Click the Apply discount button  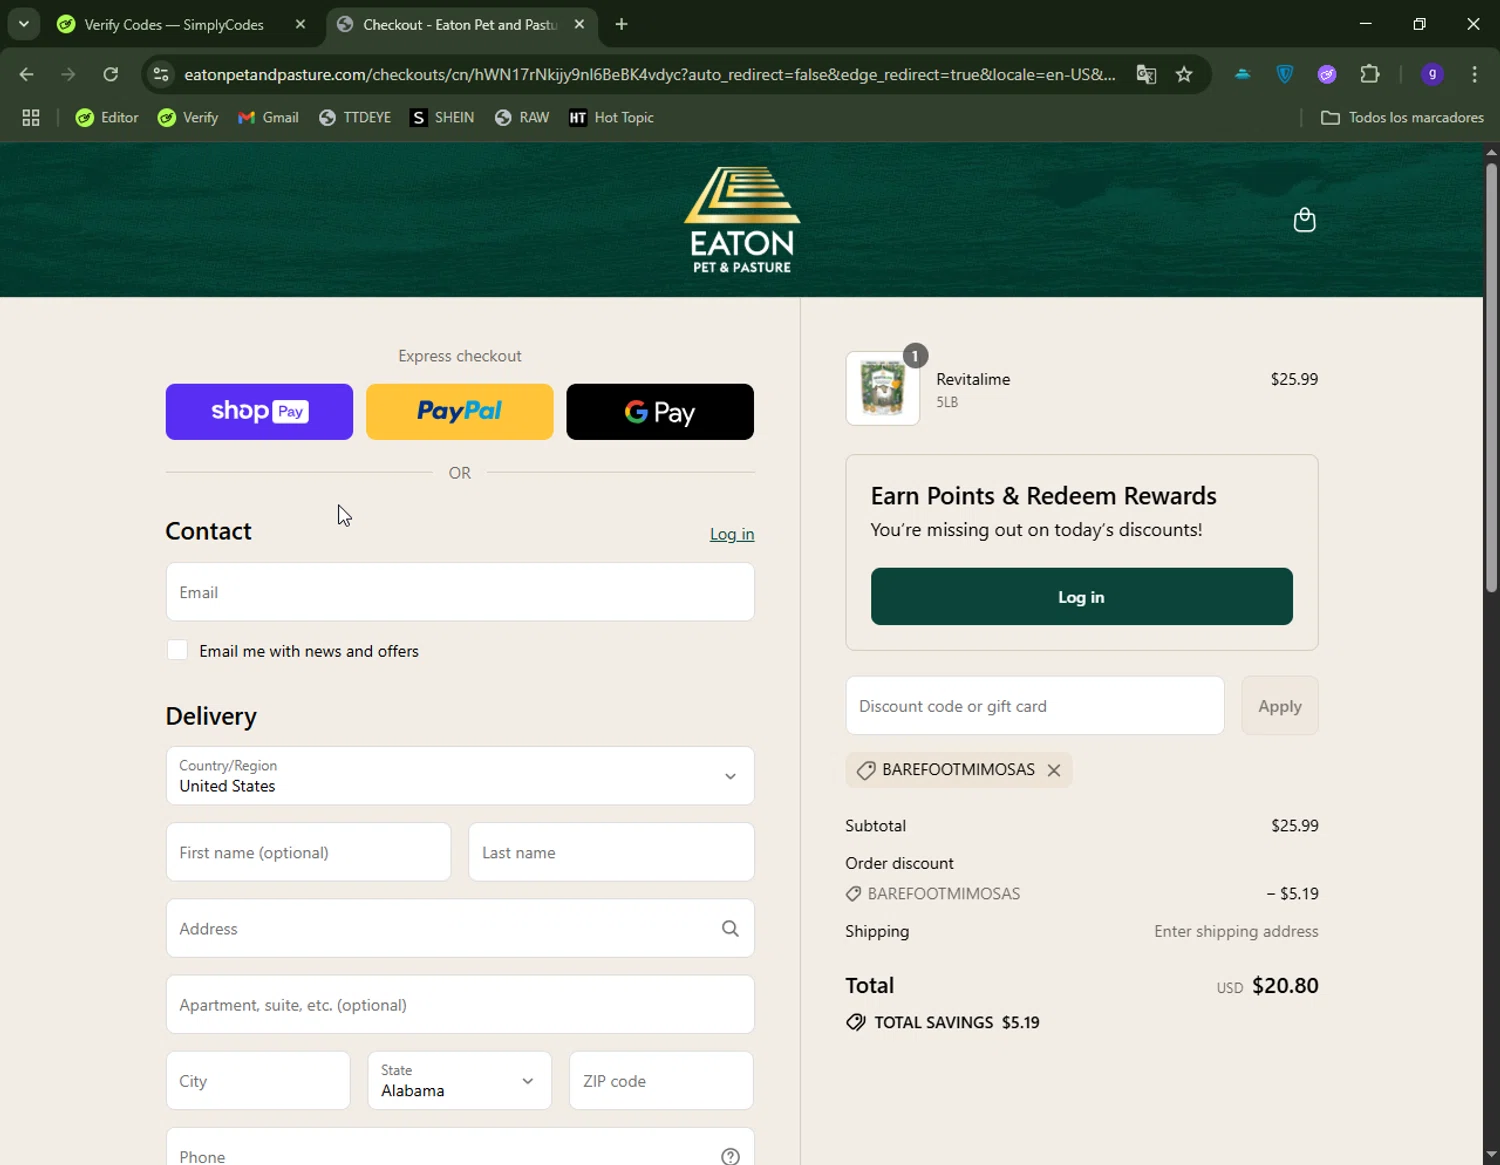click(x=1280, y=706)
